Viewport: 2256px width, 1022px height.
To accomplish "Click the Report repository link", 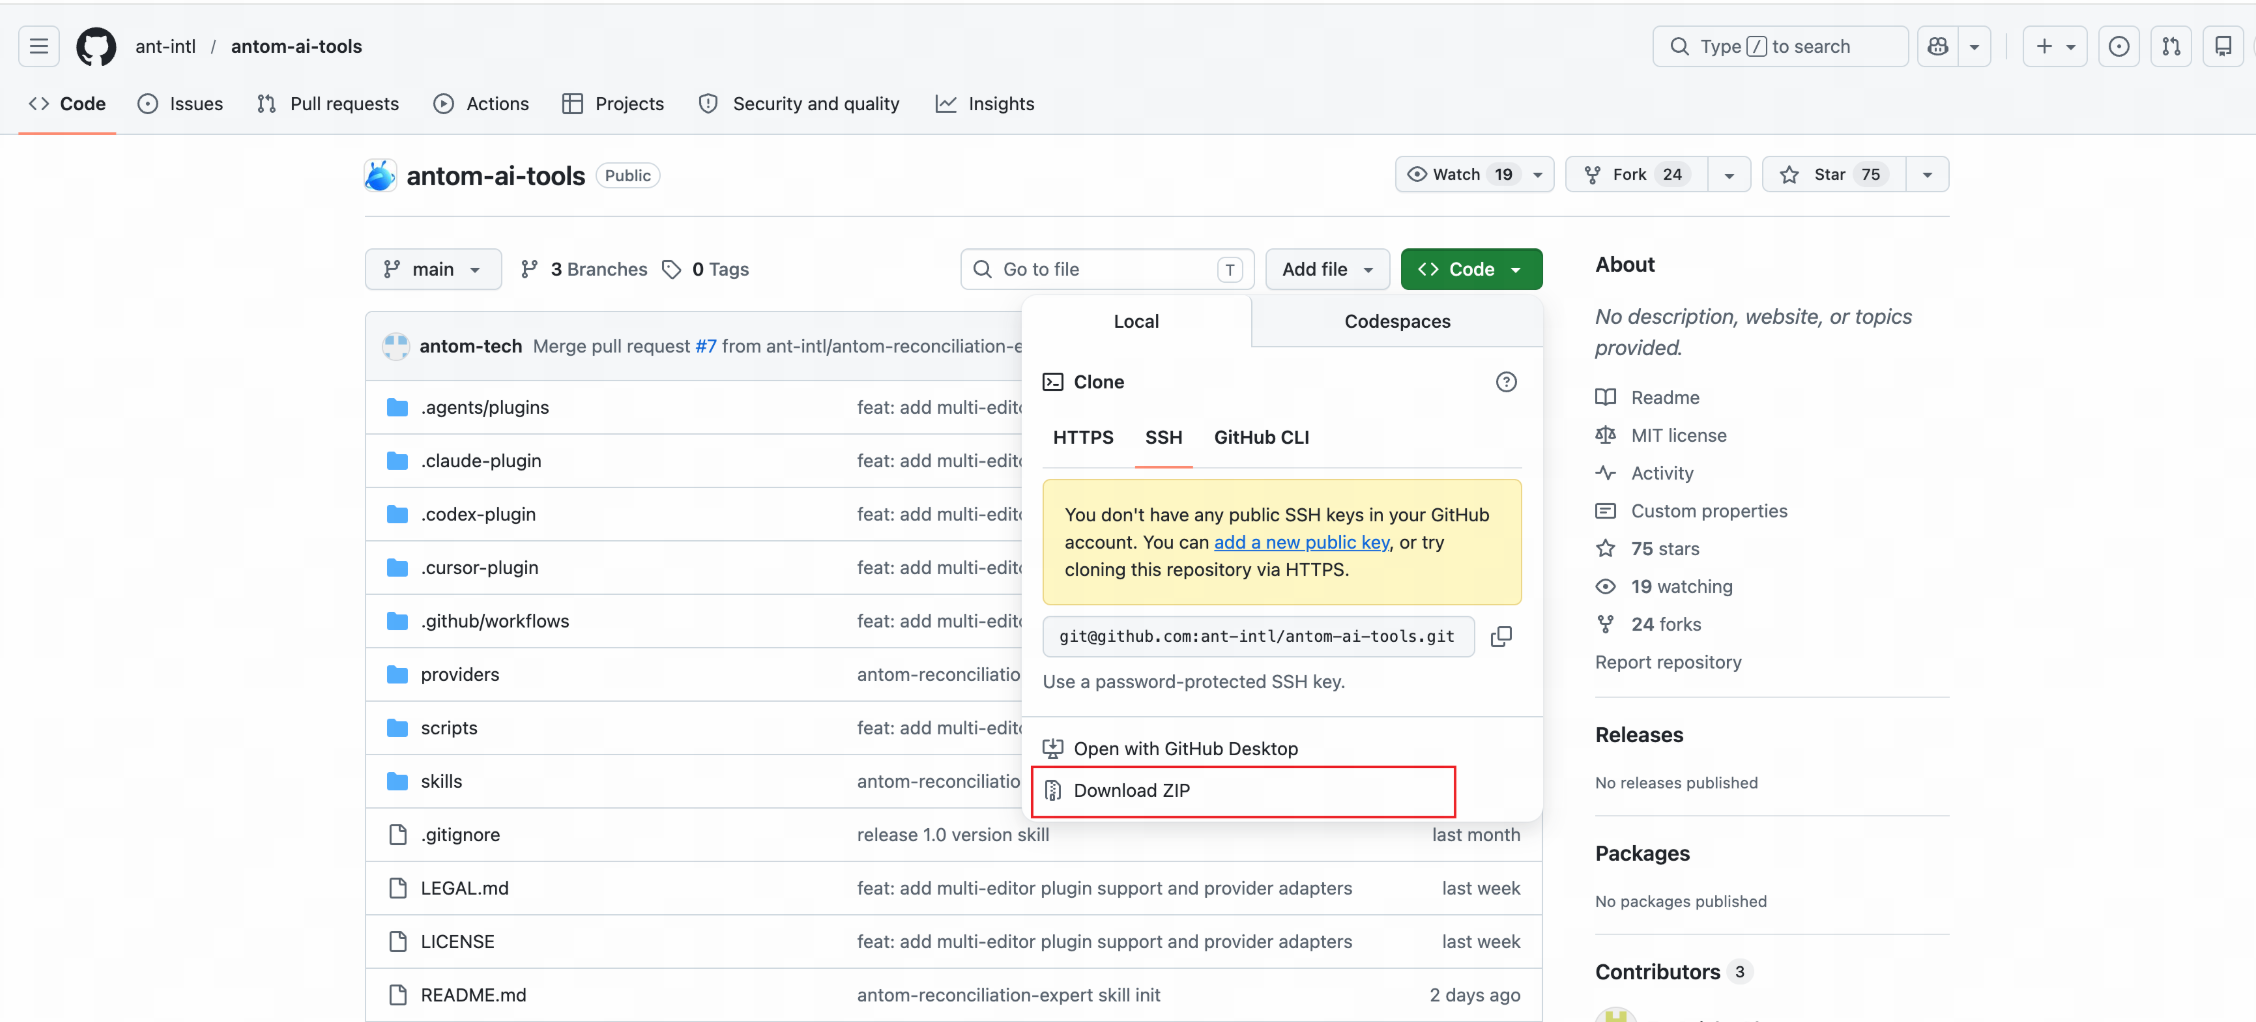I will [1668, 662].
